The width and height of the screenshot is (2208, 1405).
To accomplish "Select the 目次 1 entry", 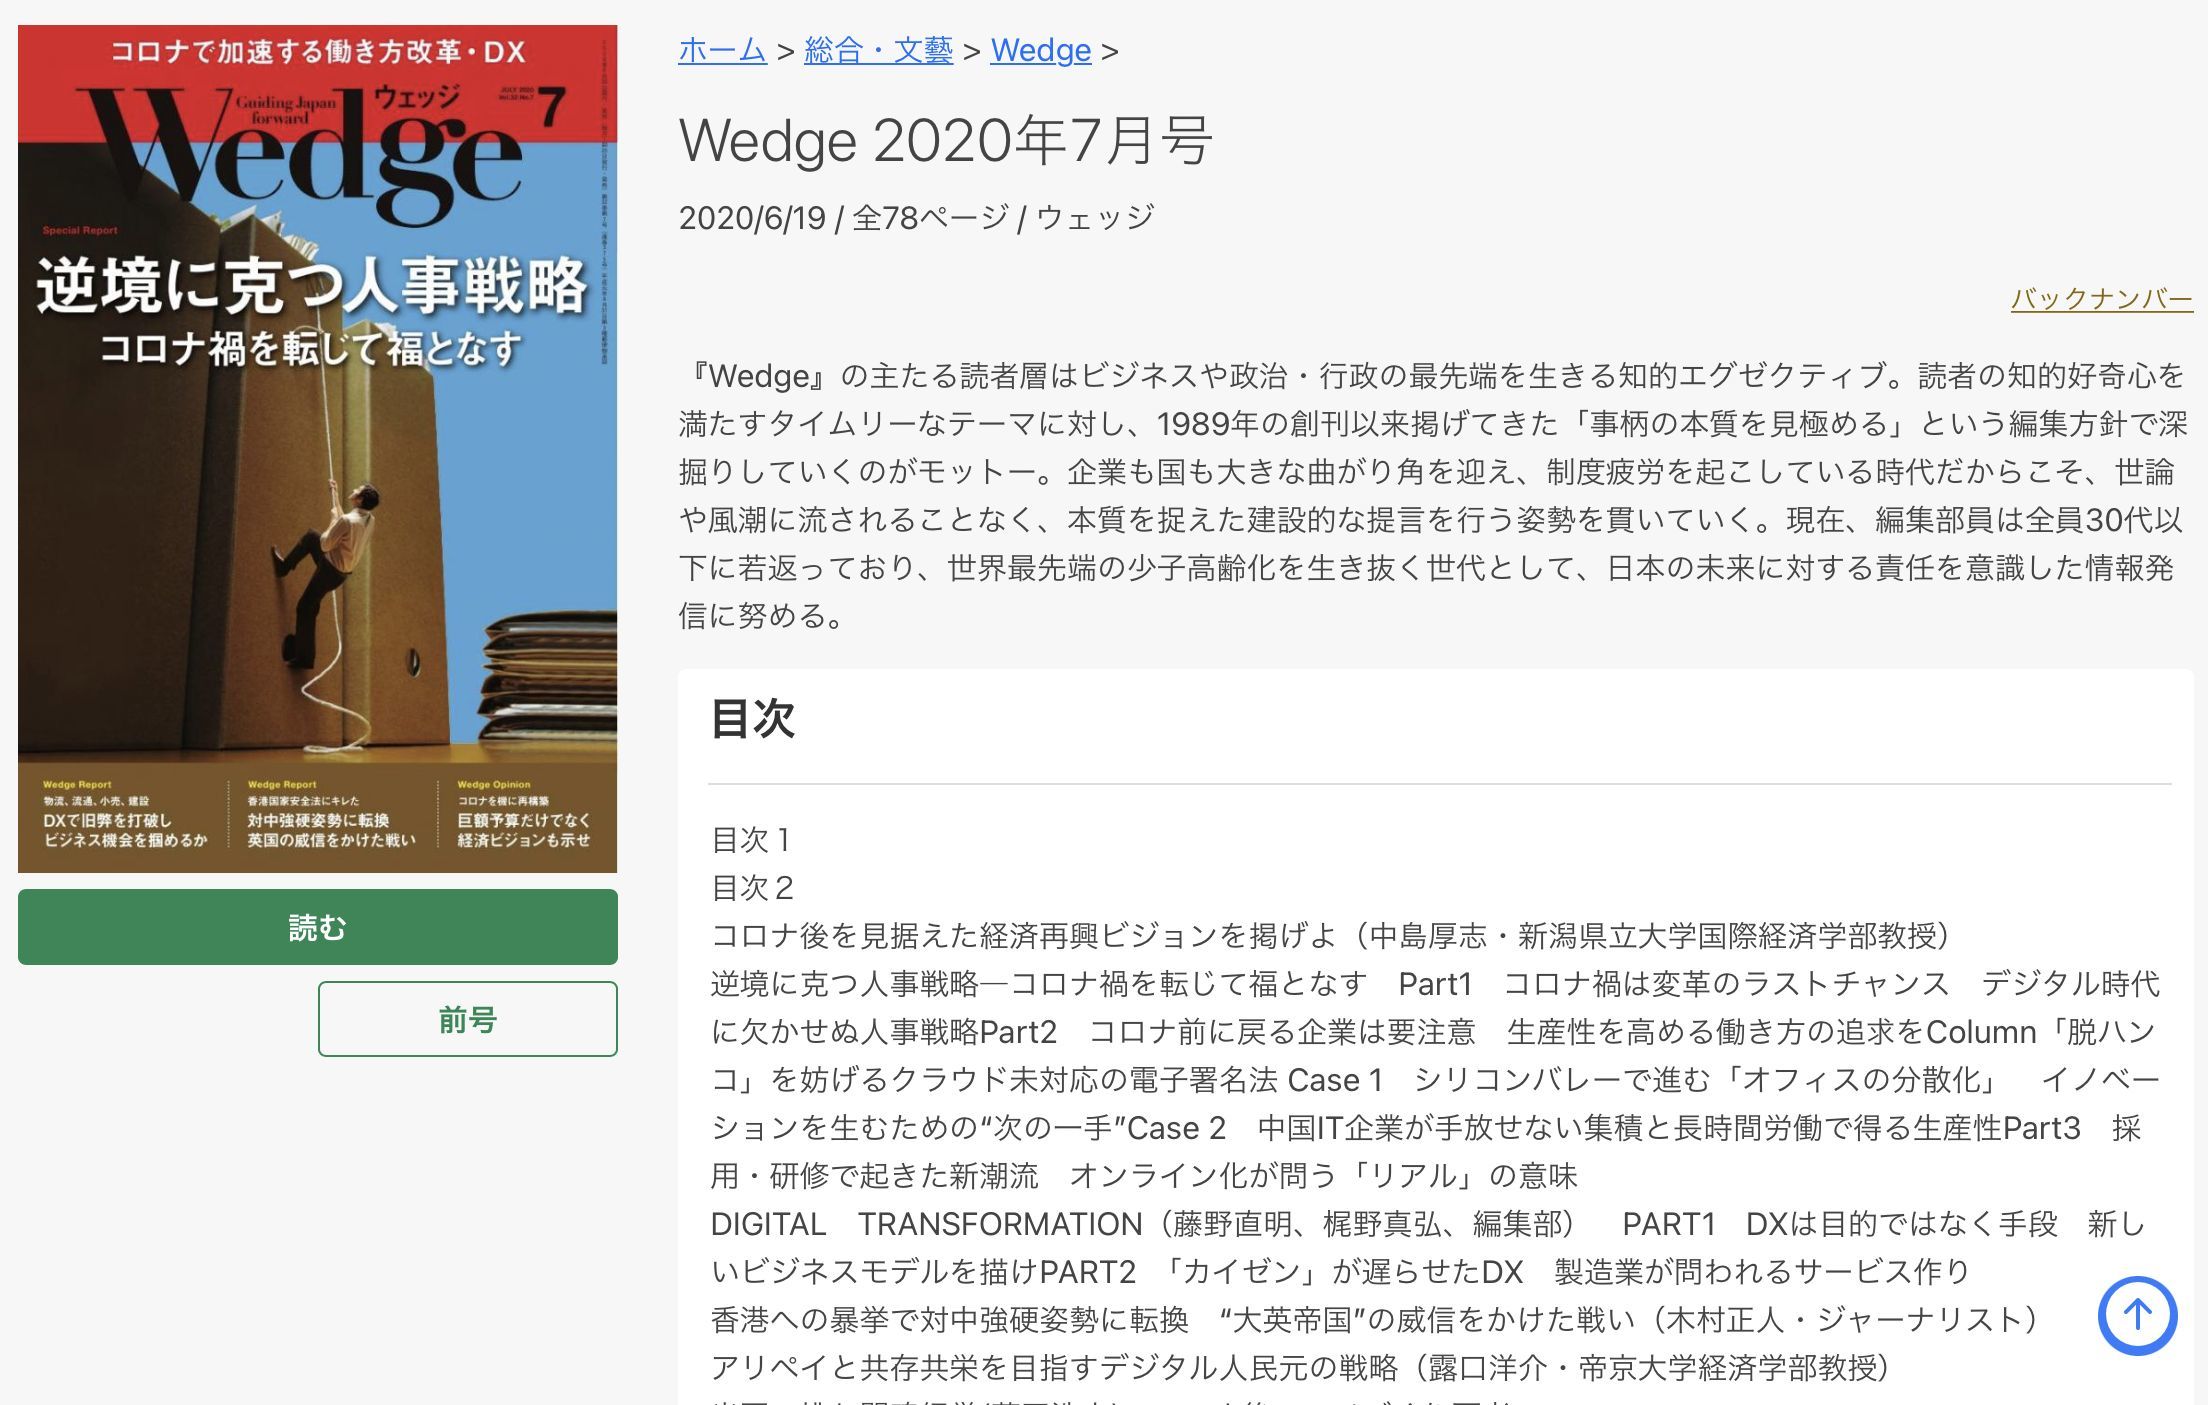I will tap(752, 840).
